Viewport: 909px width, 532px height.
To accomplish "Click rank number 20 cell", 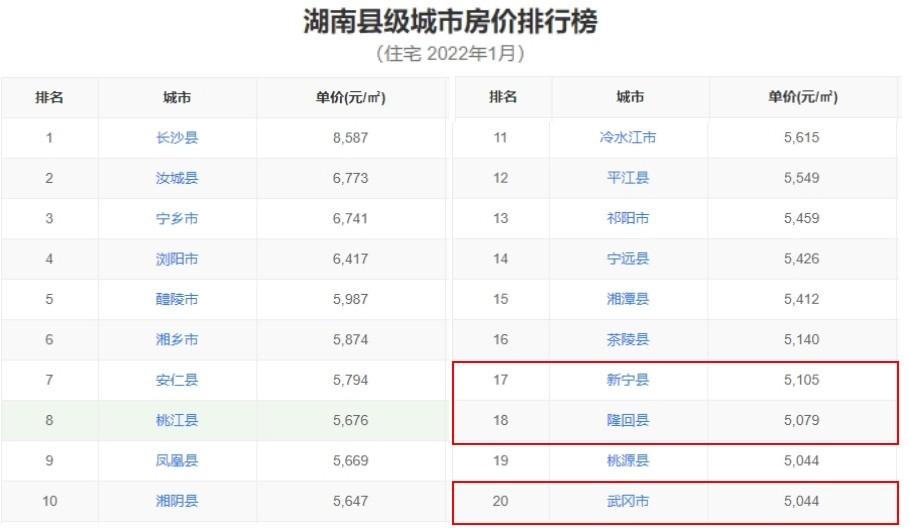I will click(501, 501).
